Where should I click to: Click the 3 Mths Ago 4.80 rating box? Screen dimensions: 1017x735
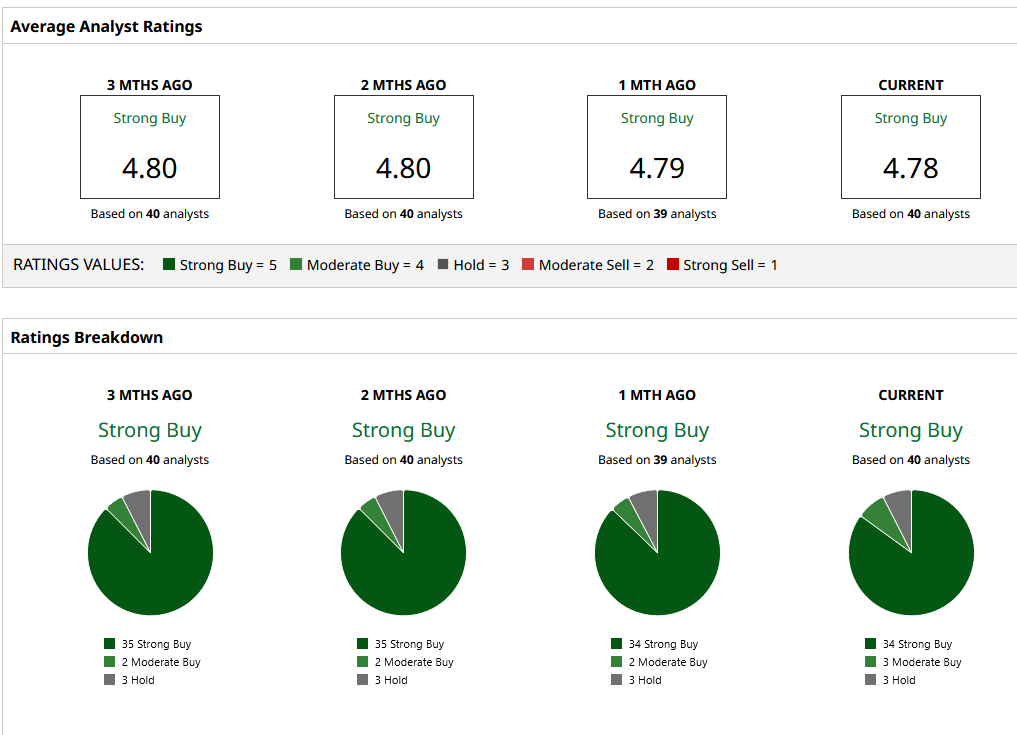(150, 147)
